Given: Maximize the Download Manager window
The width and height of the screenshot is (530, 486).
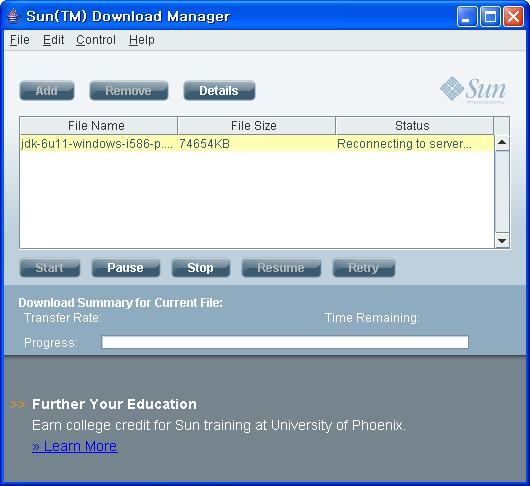Looking at the screenshot, I should pos(490,16).
